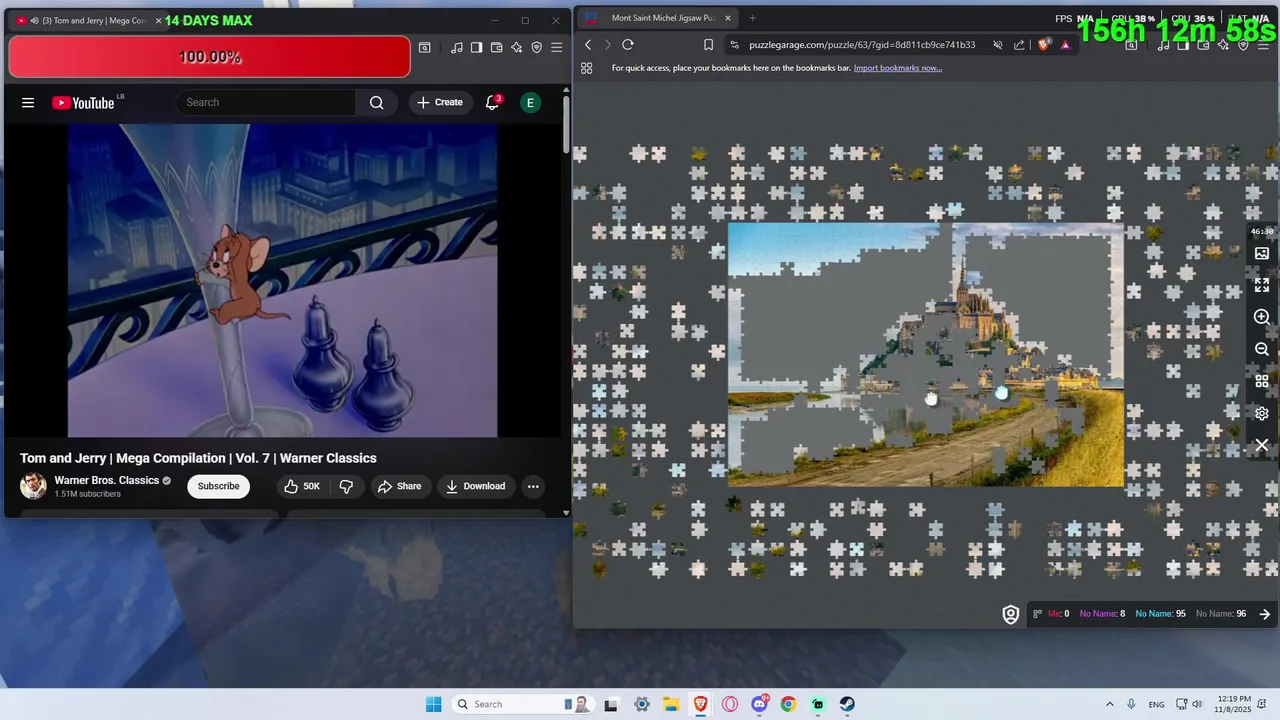Open wallet icon in left browser toolbar
The image size is (1280, 720).
497,47
